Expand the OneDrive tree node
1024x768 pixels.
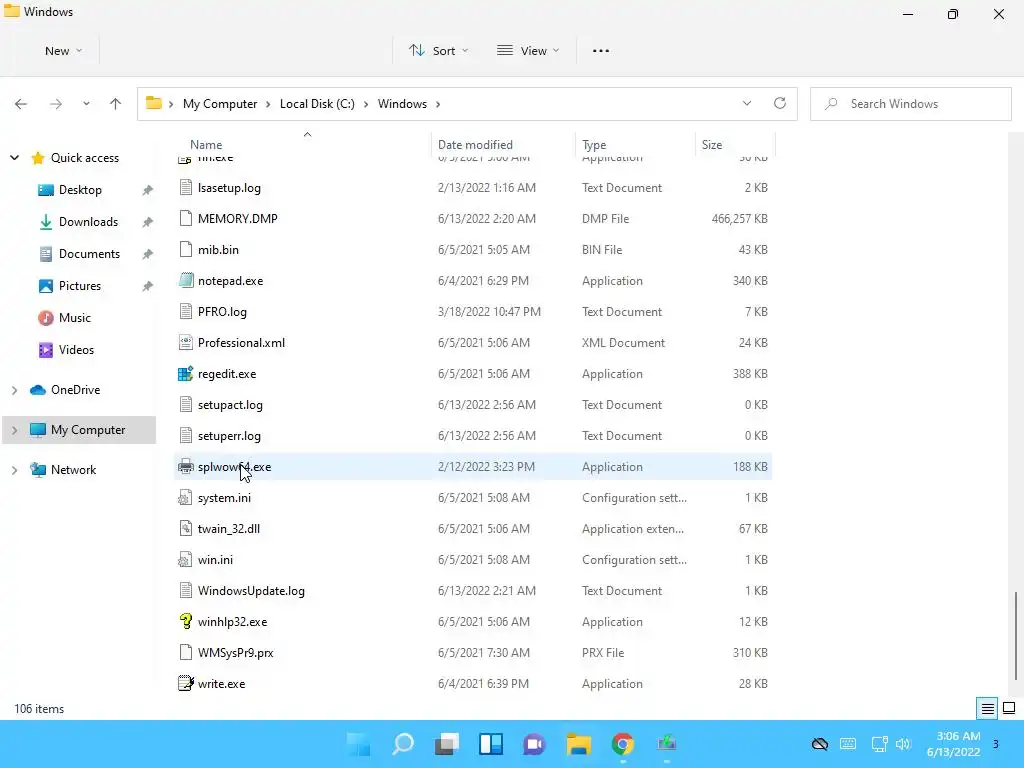(x=14, y=390)
